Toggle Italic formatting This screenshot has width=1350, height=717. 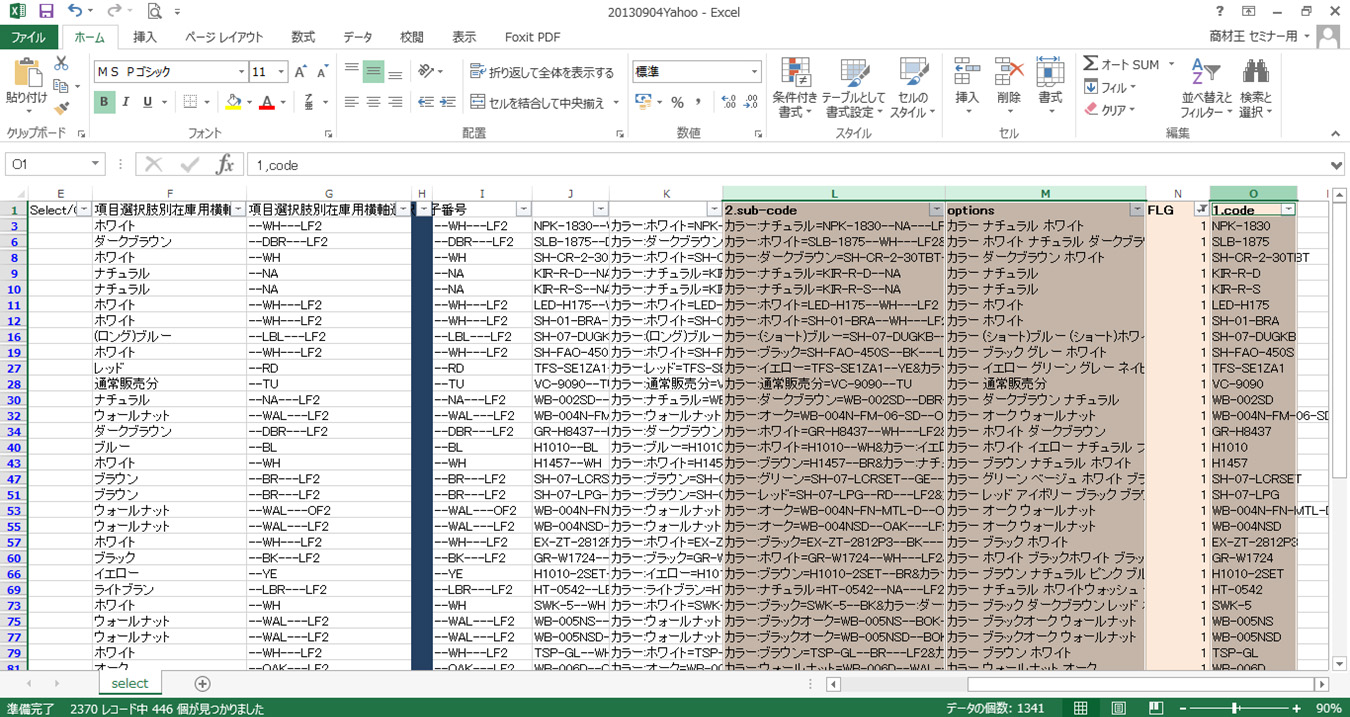click(126, 102)
